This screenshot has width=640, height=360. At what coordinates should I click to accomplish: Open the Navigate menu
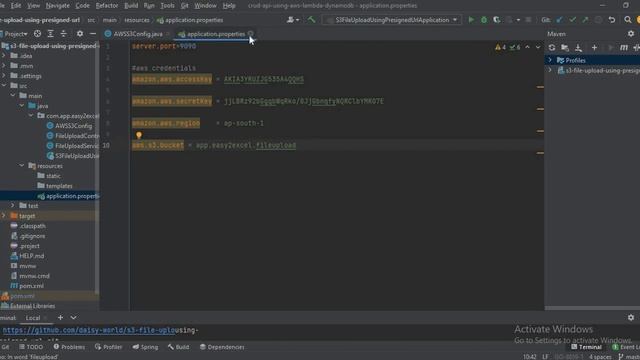pyautogui.click(x=58, y=6)
